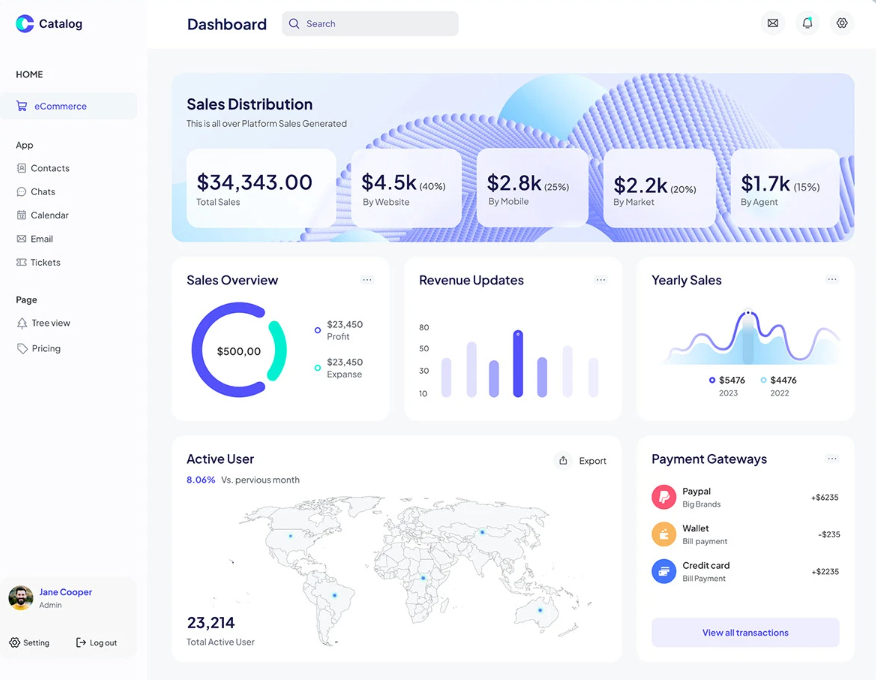Click the tallest dark revenue bar
This screenshot has height=680, width=876.
tap(518, 363)
